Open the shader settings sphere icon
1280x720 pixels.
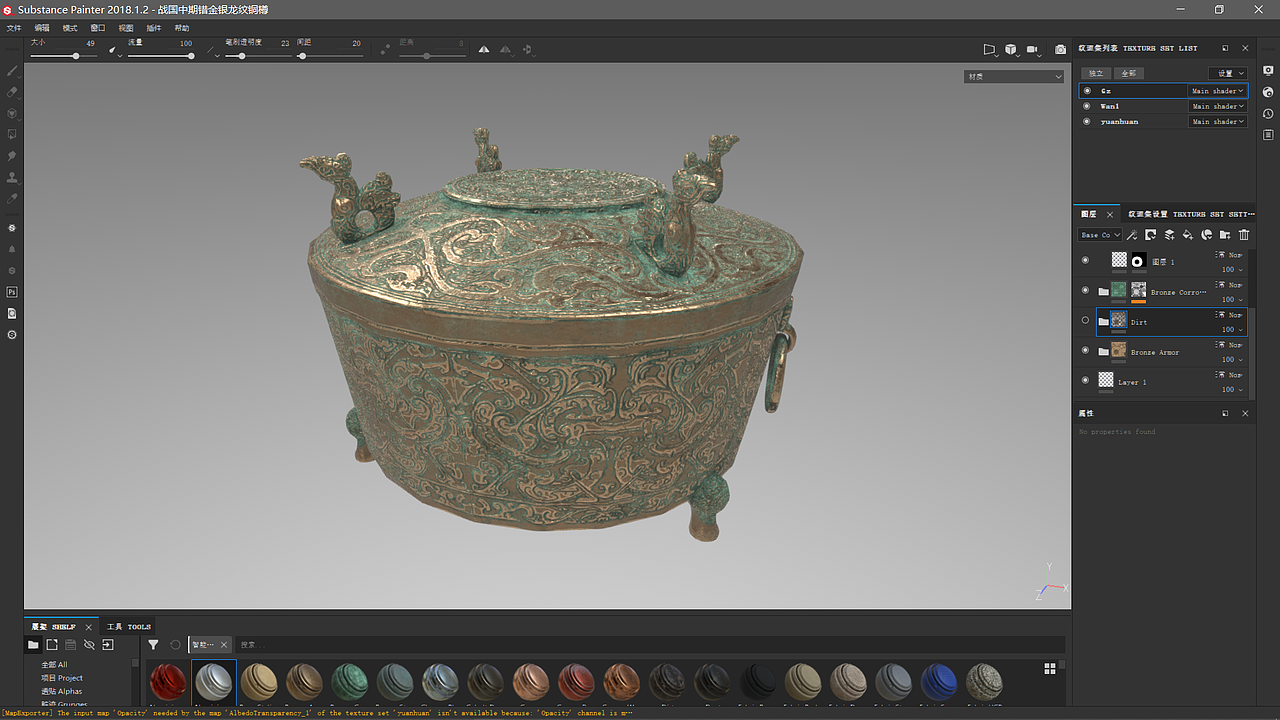coord(1268,92)
